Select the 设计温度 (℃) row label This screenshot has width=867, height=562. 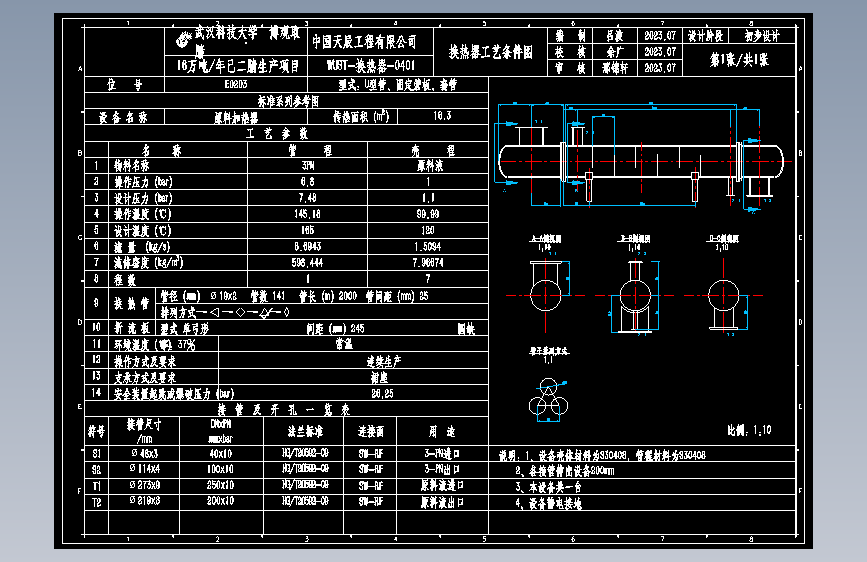[143, 230]
